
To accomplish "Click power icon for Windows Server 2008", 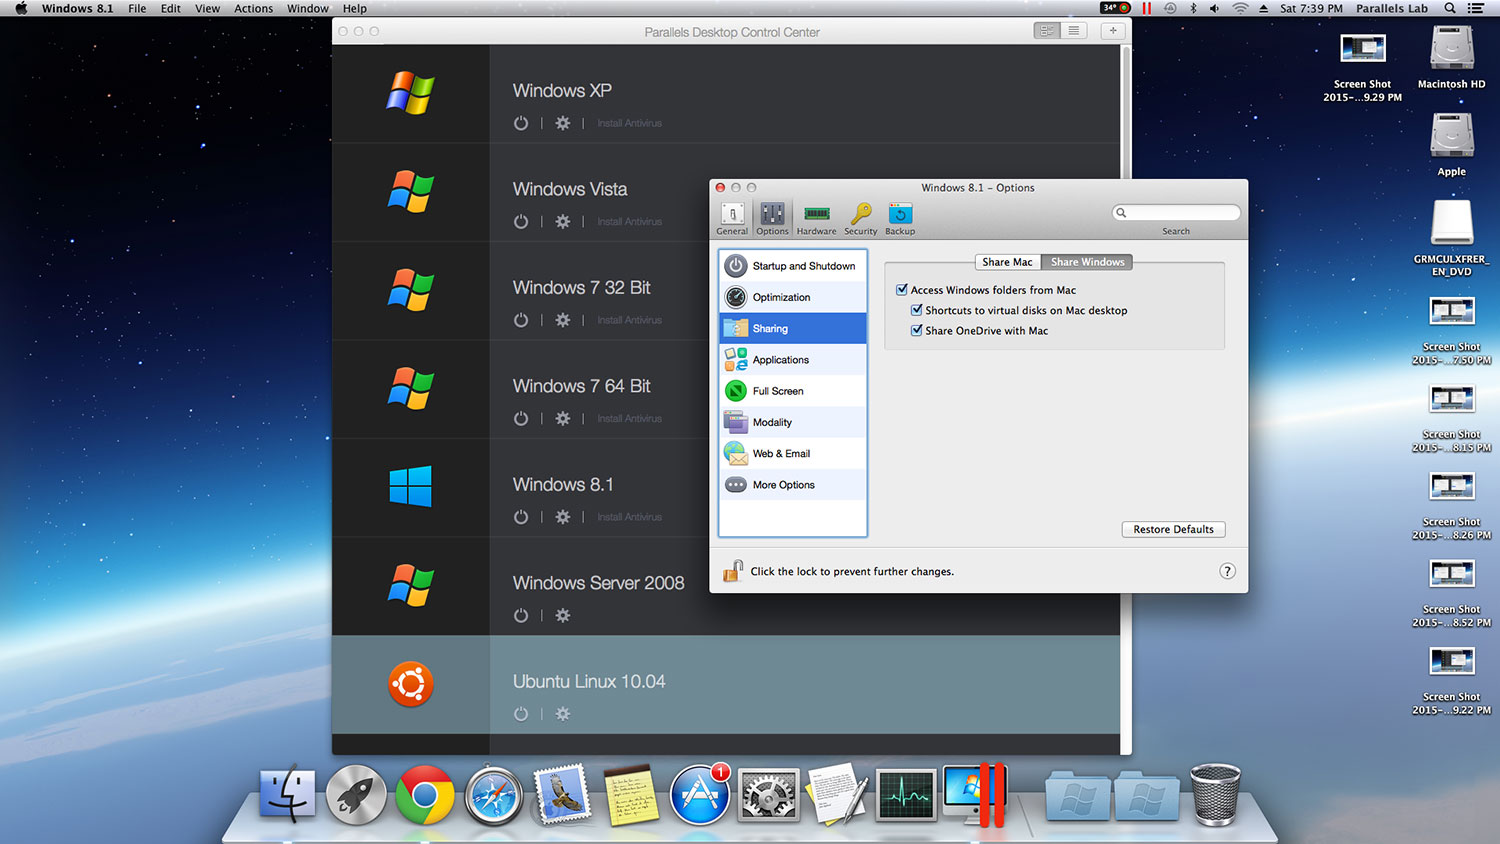I will coord(521,615).
